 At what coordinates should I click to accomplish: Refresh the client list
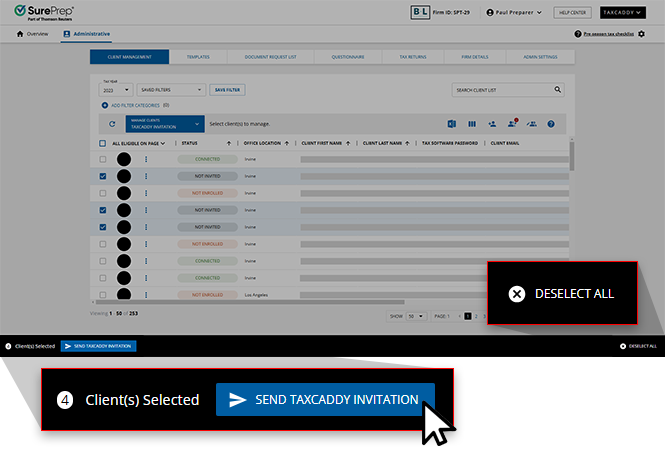pyautogui.click(x=112, y=124)
